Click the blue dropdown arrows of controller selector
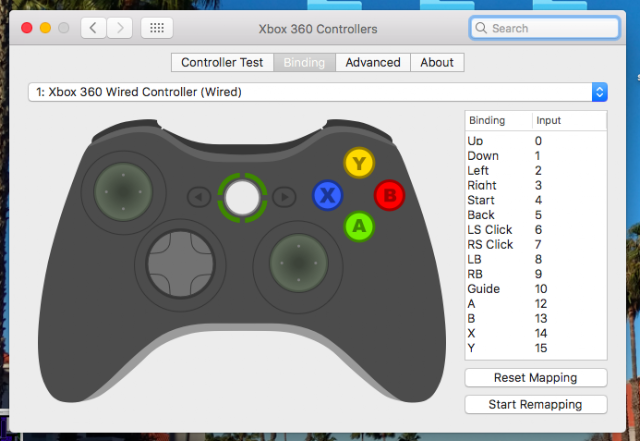 click(600, 92)
